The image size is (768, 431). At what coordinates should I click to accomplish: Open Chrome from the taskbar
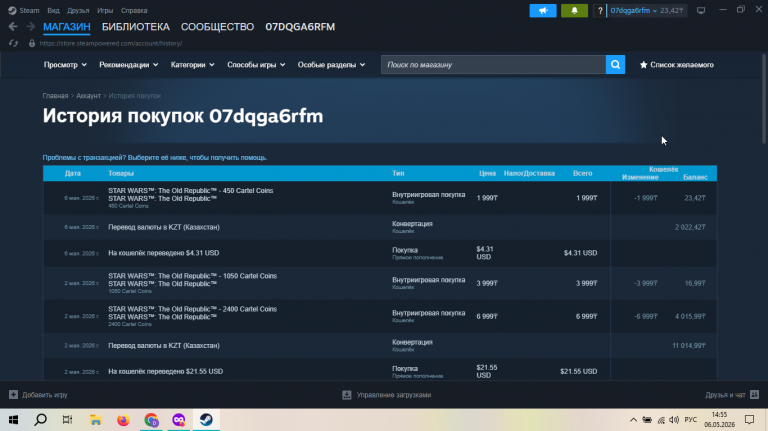pyautogui.click(x=151, y=420)
